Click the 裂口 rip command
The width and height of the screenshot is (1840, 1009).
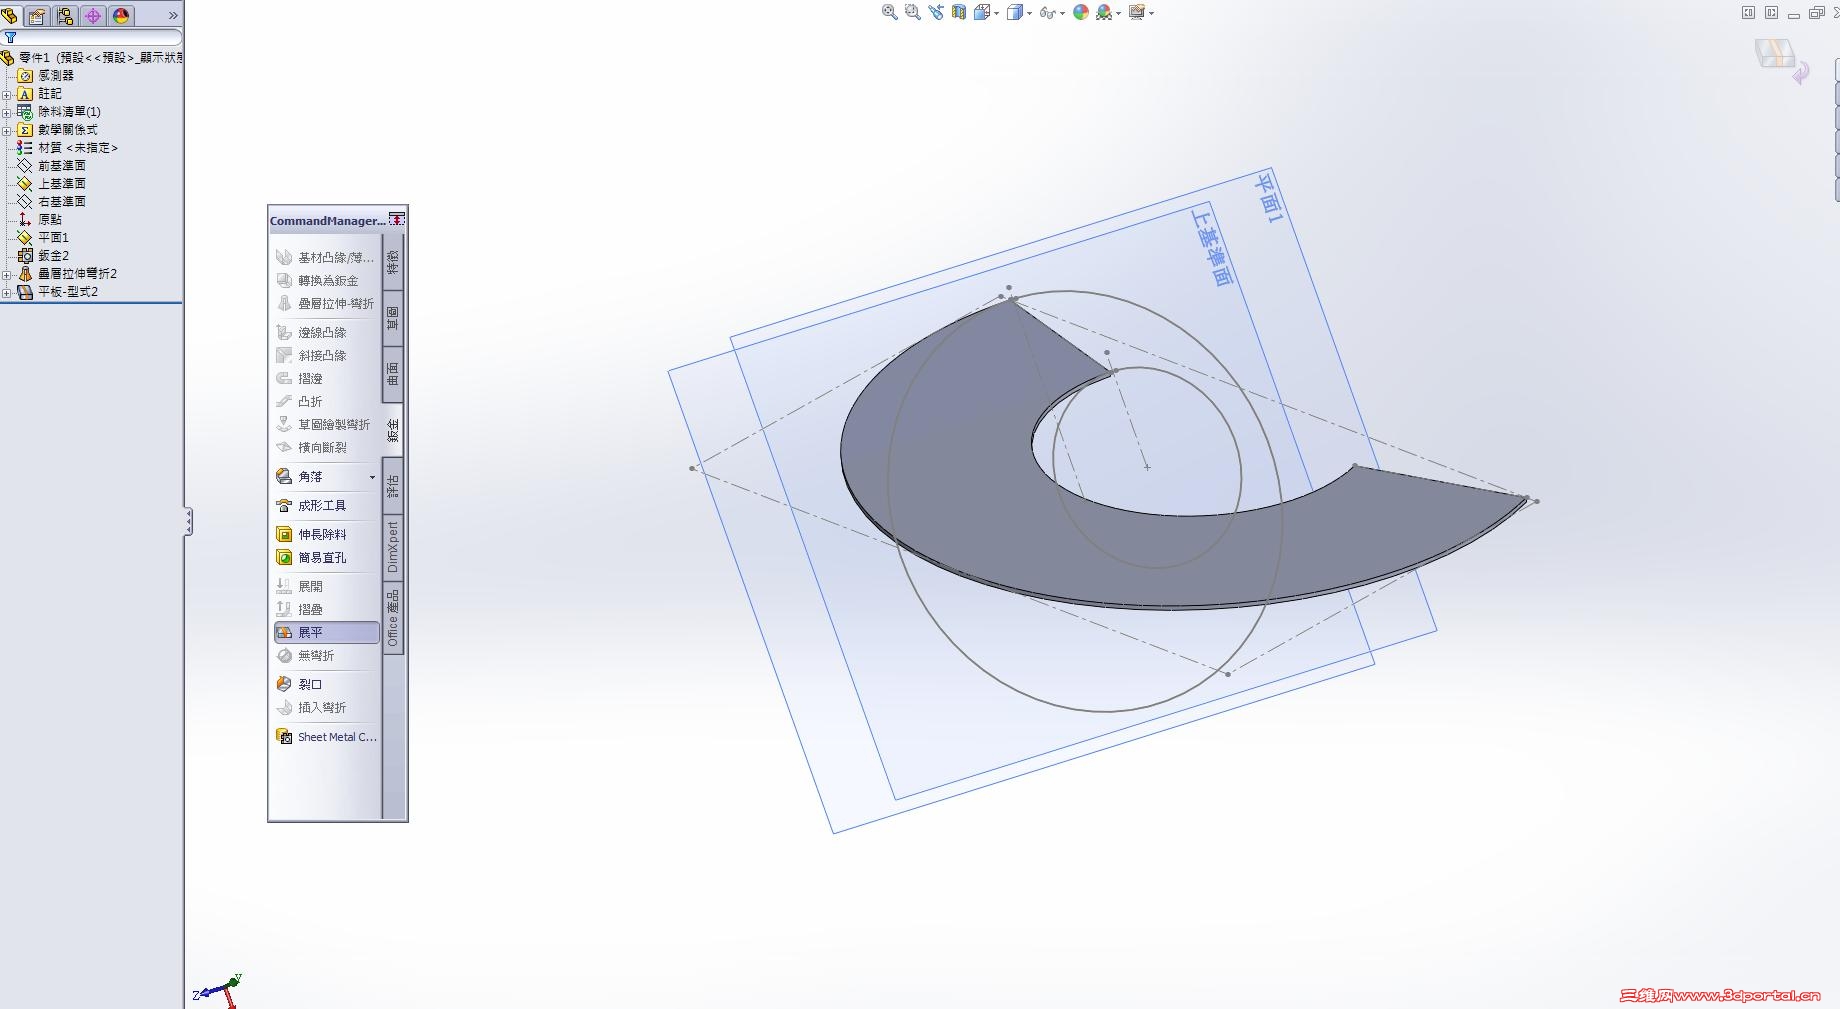click(x=300, y=684)
